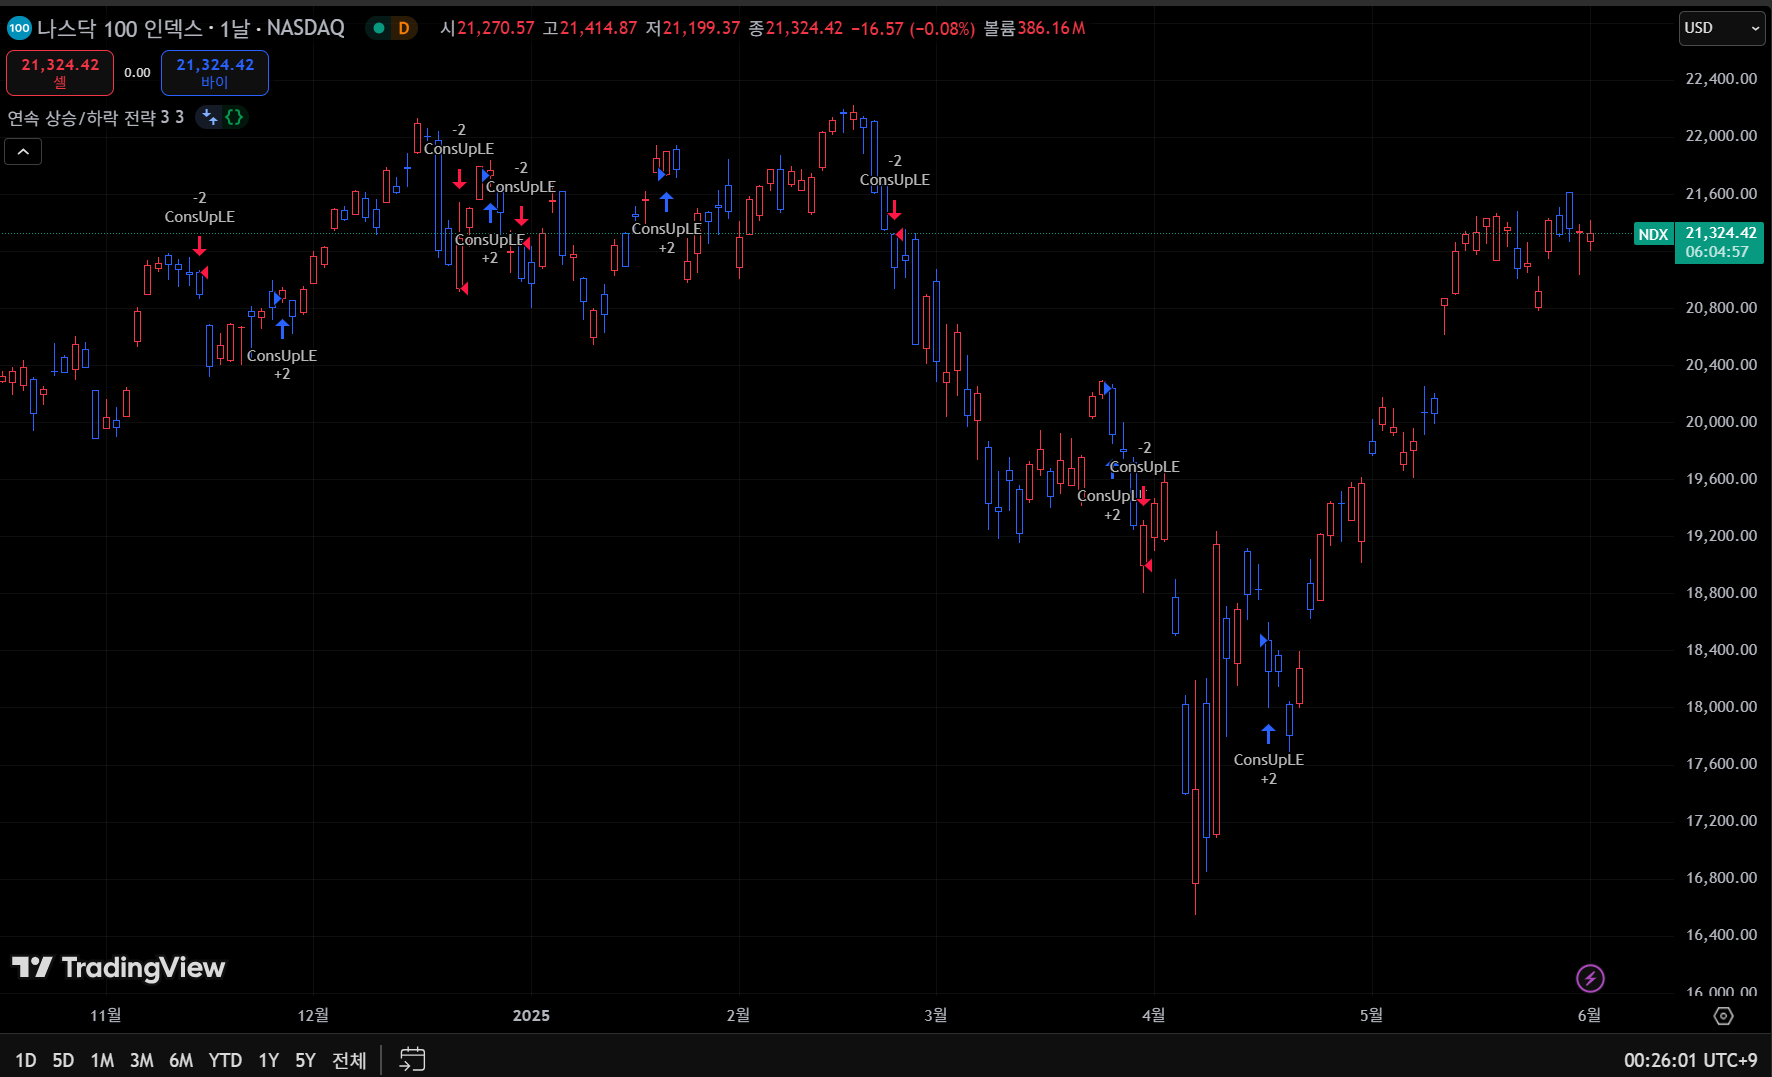Click the −16.57 (−0.08%) change value

[x=913, y=28]
